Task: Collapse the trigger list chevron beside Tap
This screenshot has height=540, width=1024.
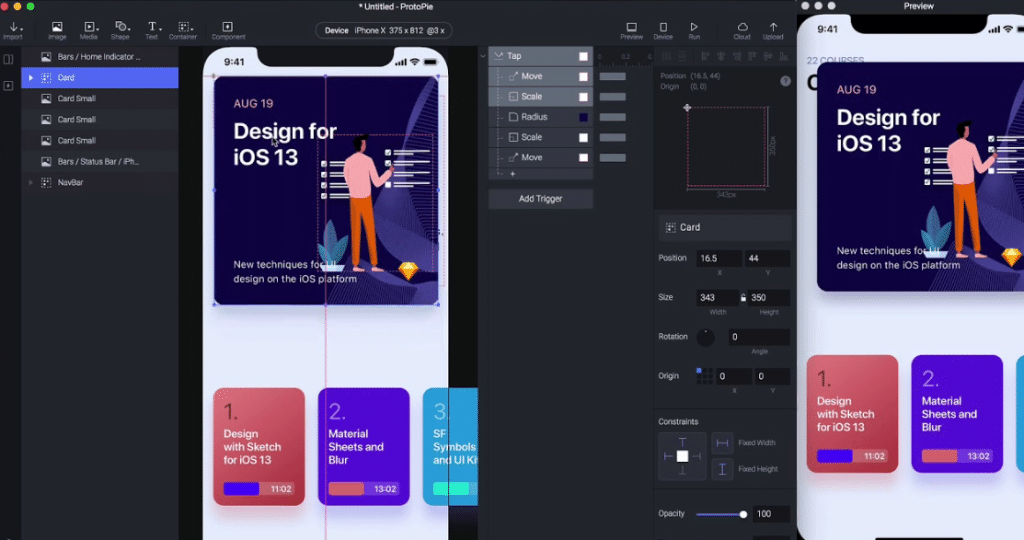Action: 483,56
